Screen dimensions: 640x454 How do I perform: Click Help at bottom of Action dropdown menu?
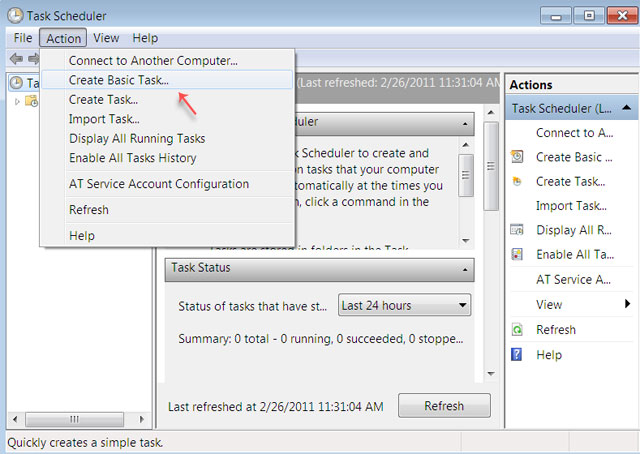(x=167, y=236)
